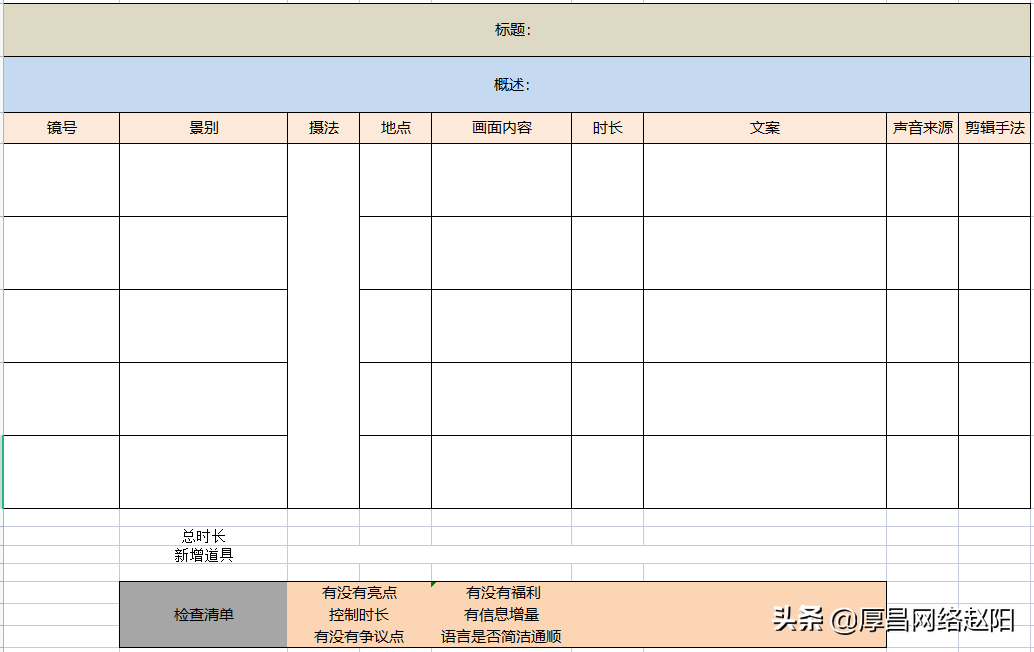Image resolution: width=1034 pixels, height=652 pixels.
Task: Select the 有信息增量 checklist cell
Action: tap(502, 614)
